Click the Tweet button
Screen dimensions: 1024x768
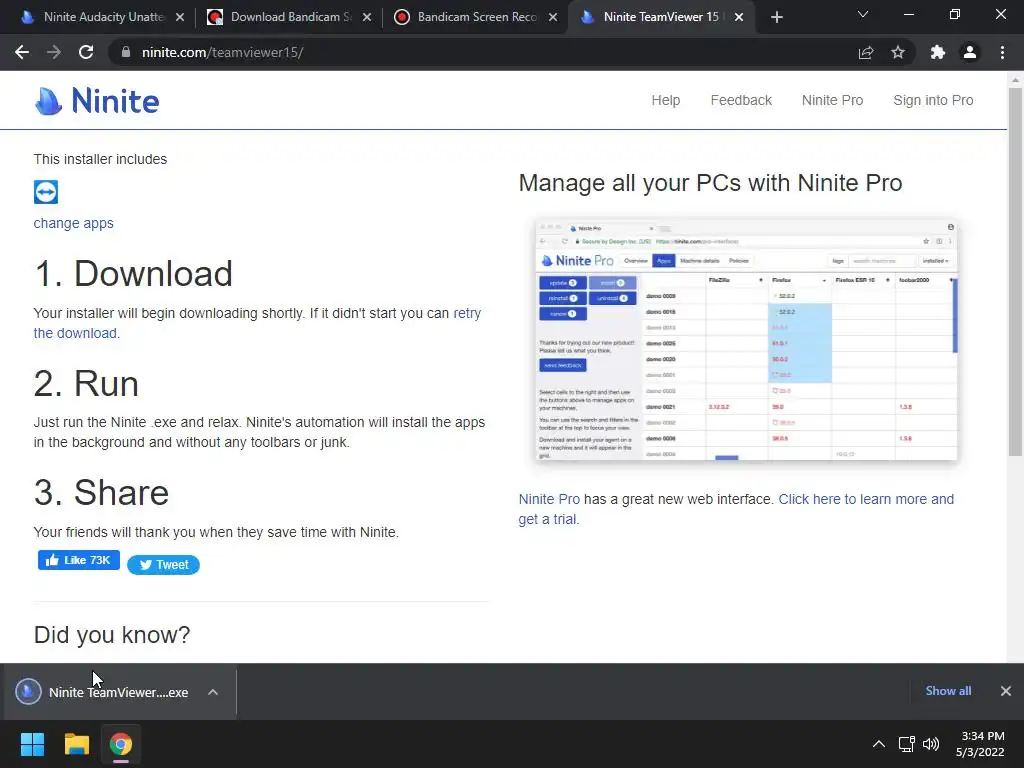point(163,565)
